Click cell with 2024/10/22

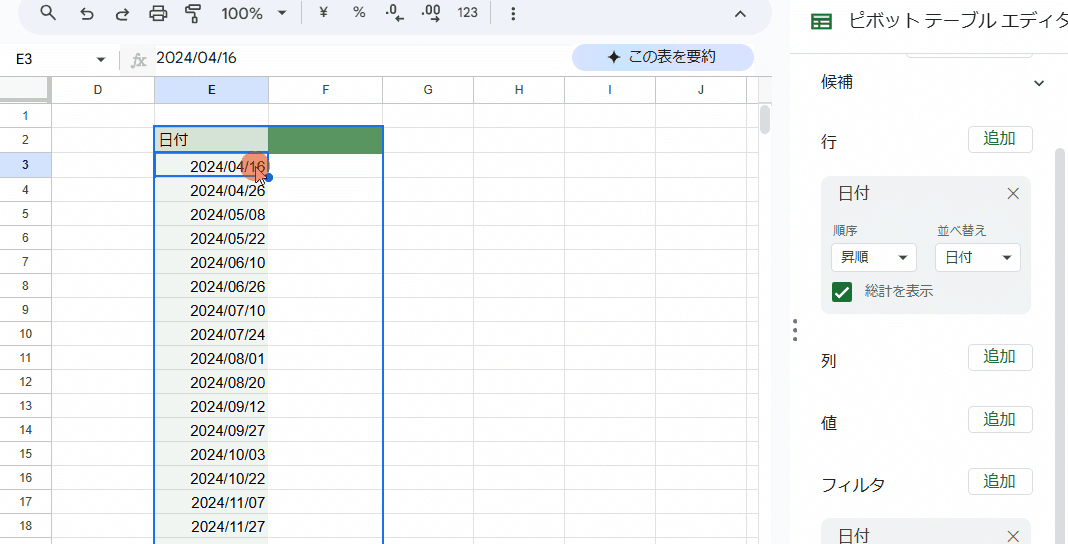pos(212,478)
